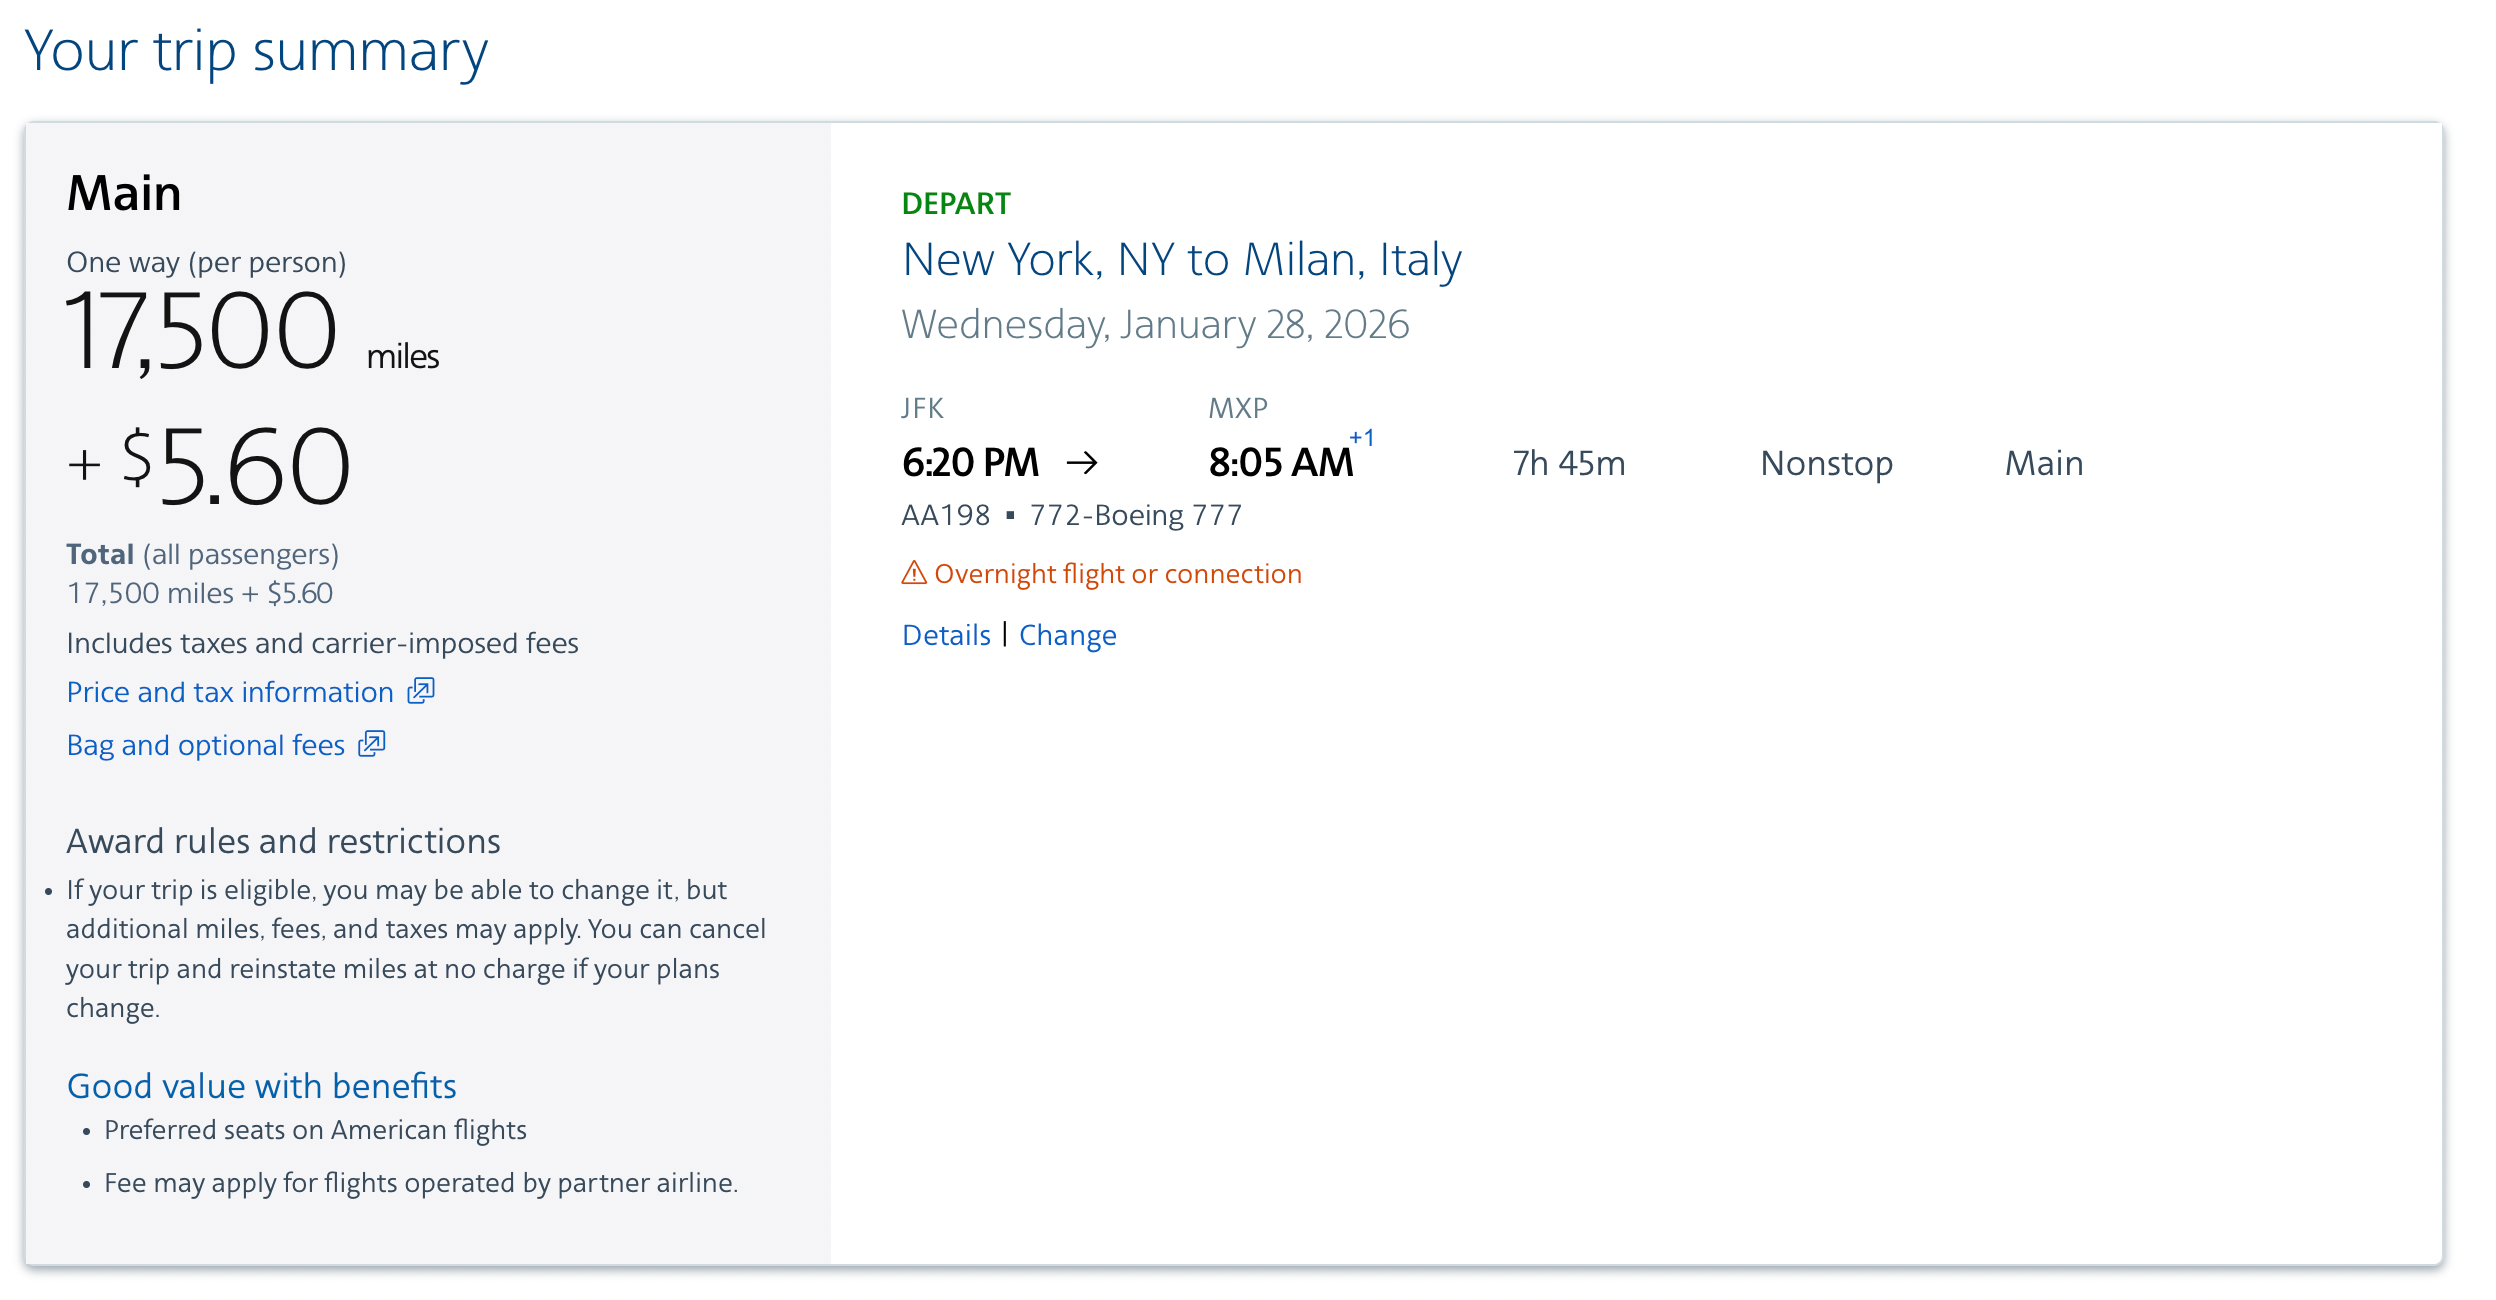This screenshot has height=1300, width=2496.
Task: Click the AA198 flight number
Action: point(945,515)
